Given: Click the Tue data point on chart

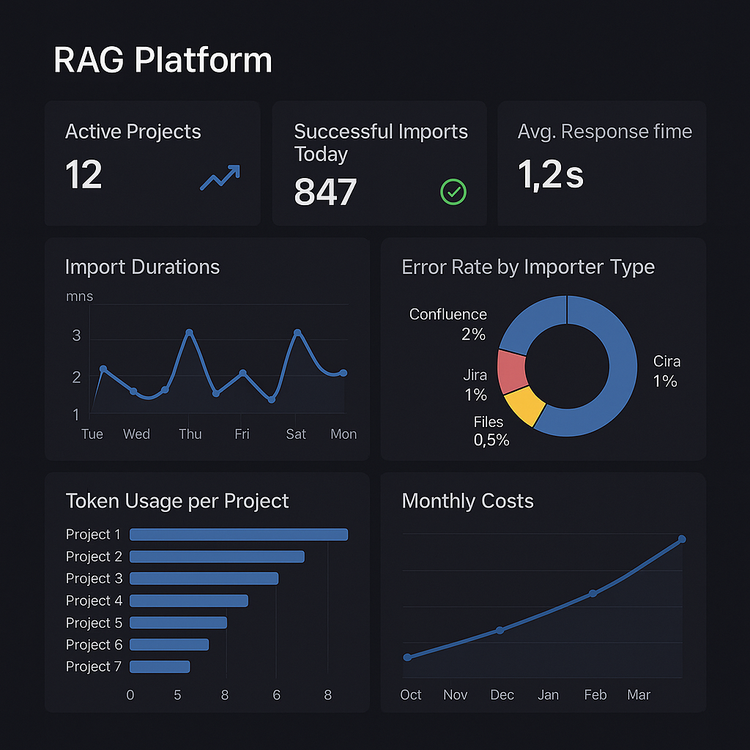Looking at the screenshot, I should [103, 370].
